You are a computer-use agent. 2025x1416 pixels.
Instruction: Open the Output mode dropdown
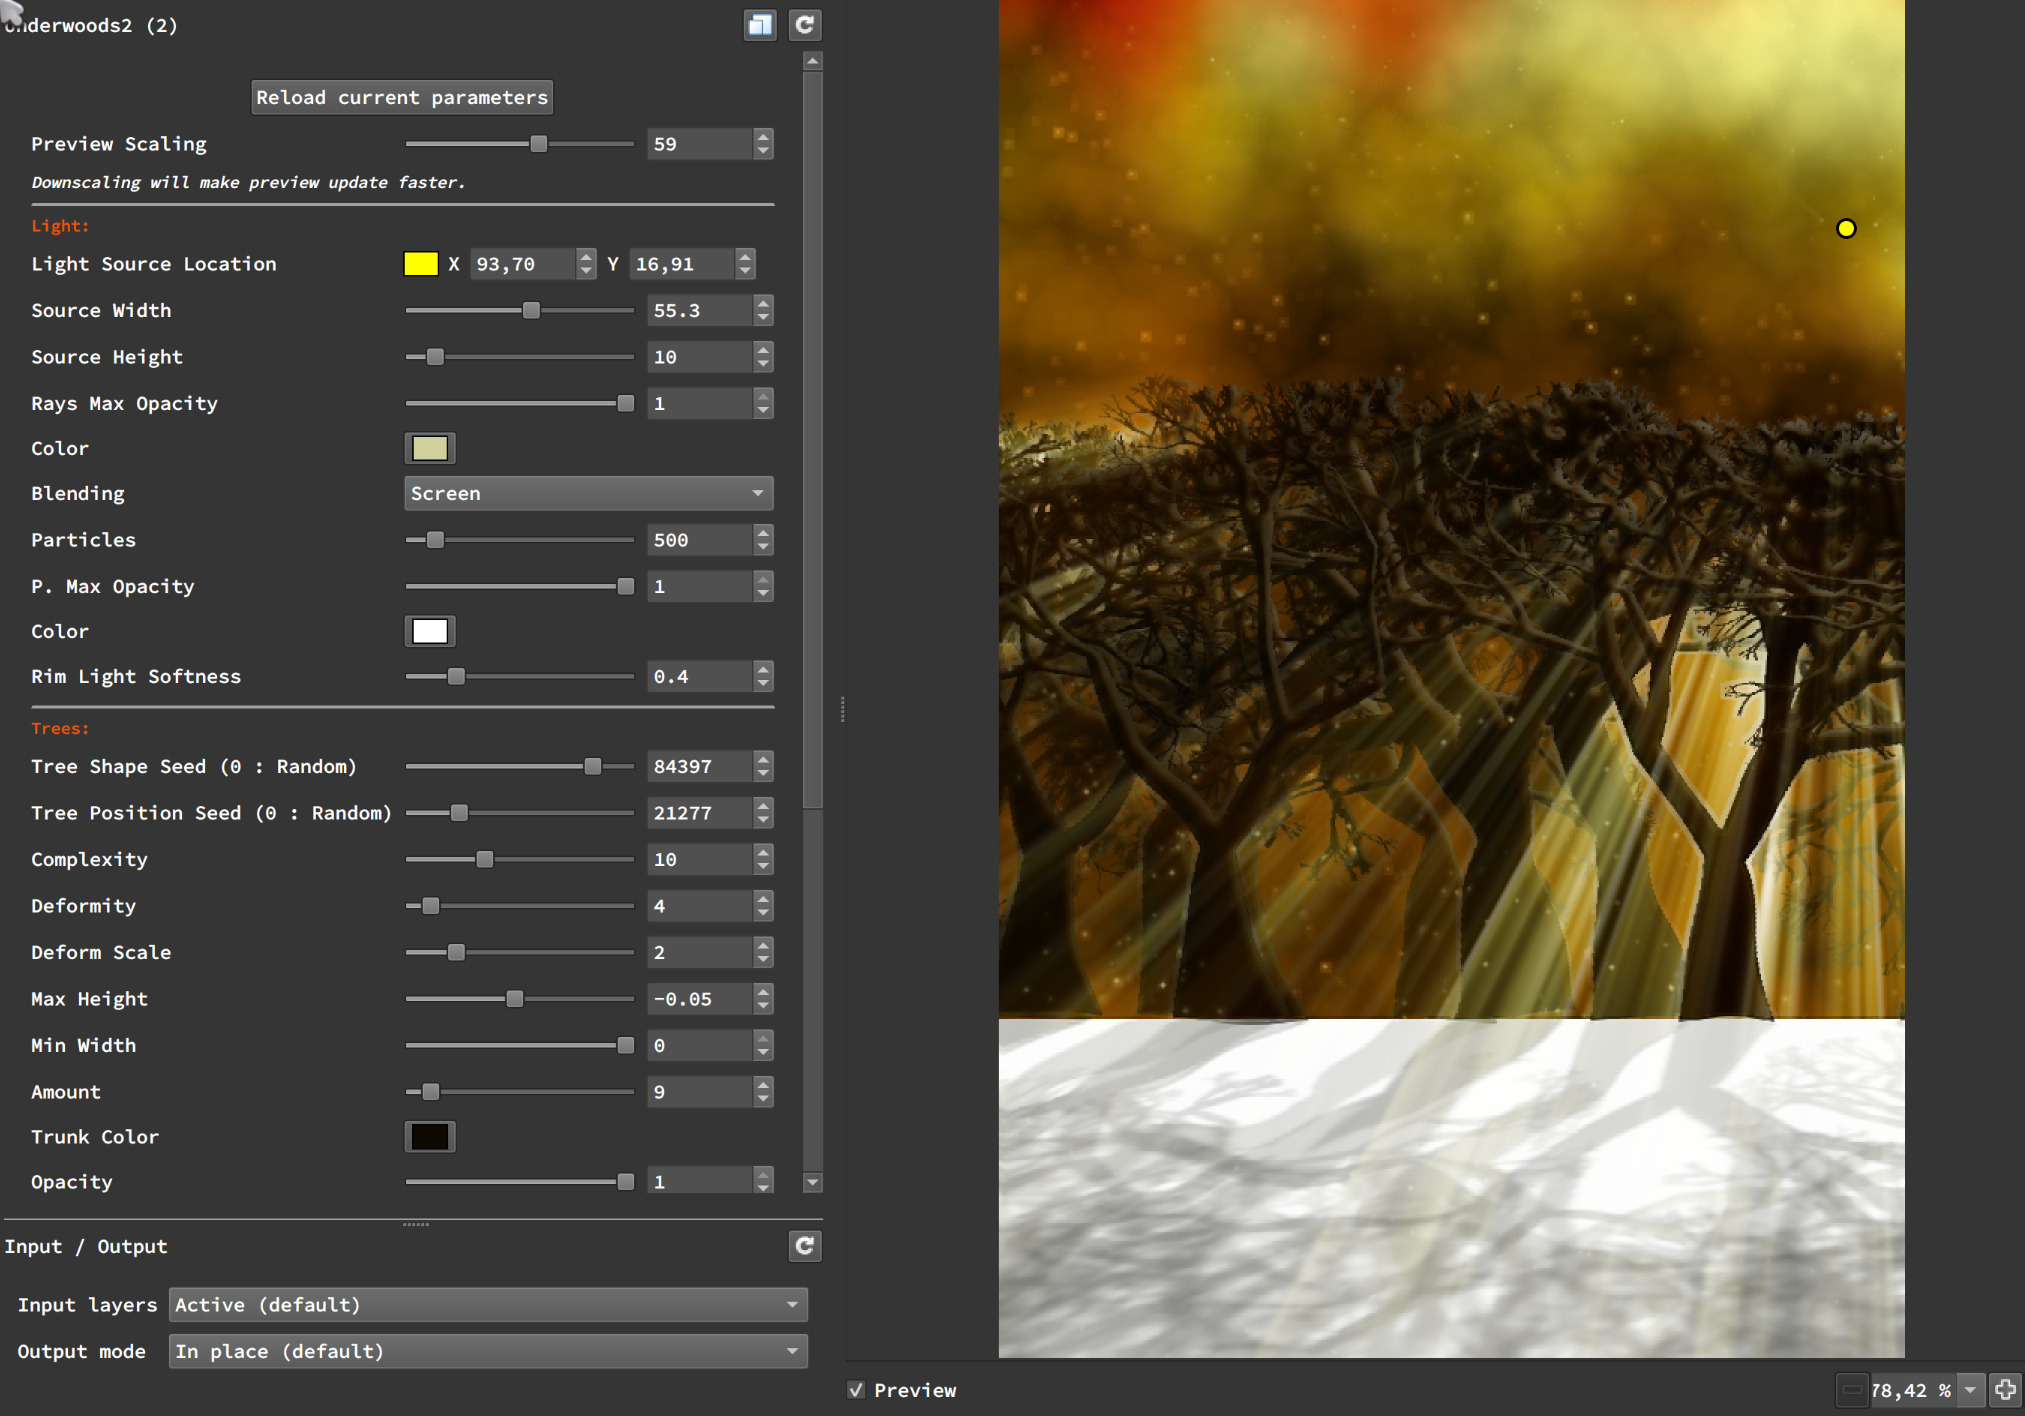(x=488, y=1352)
